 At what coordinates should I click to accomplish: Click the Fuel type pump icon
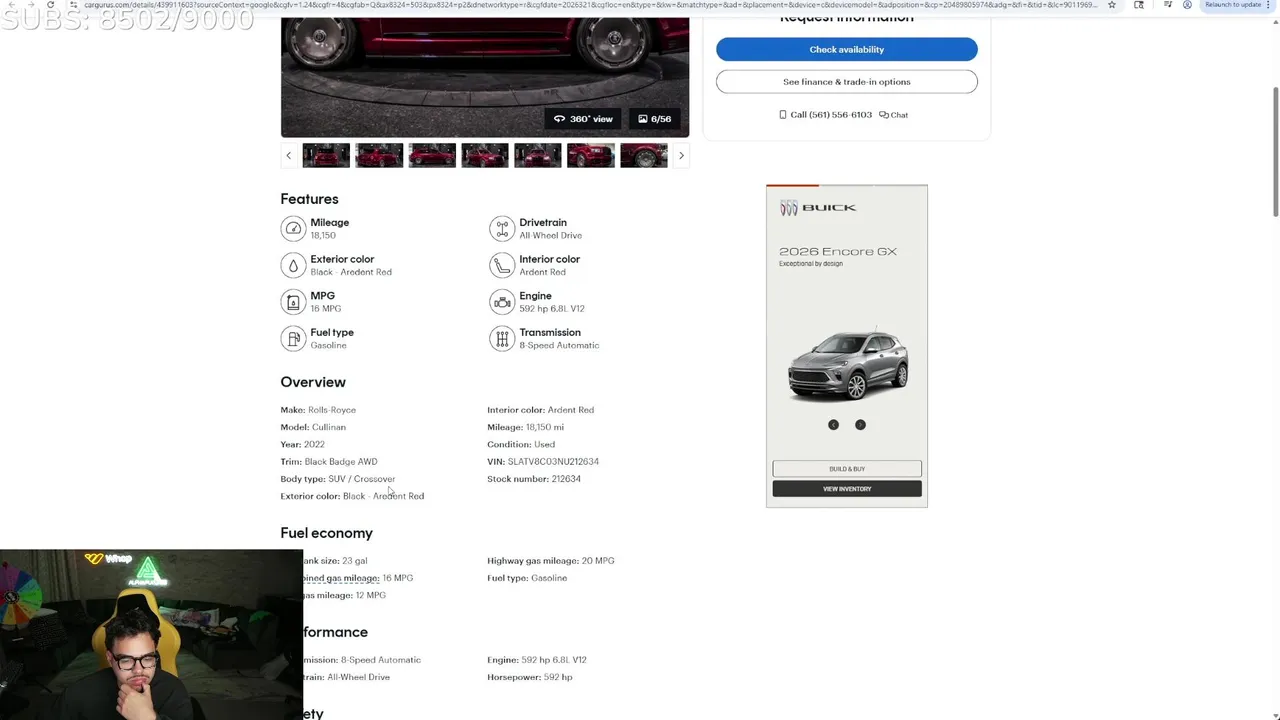[x=293, y=339]
